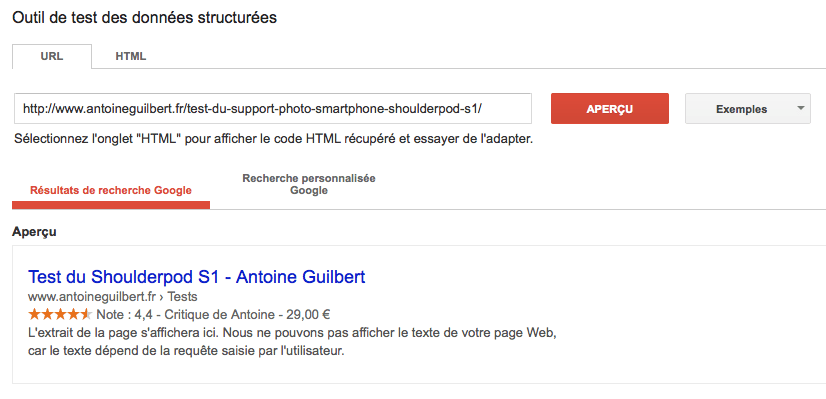The image size is (826, 399).
Task: Select the URL tab
Action: click(52, 56)
